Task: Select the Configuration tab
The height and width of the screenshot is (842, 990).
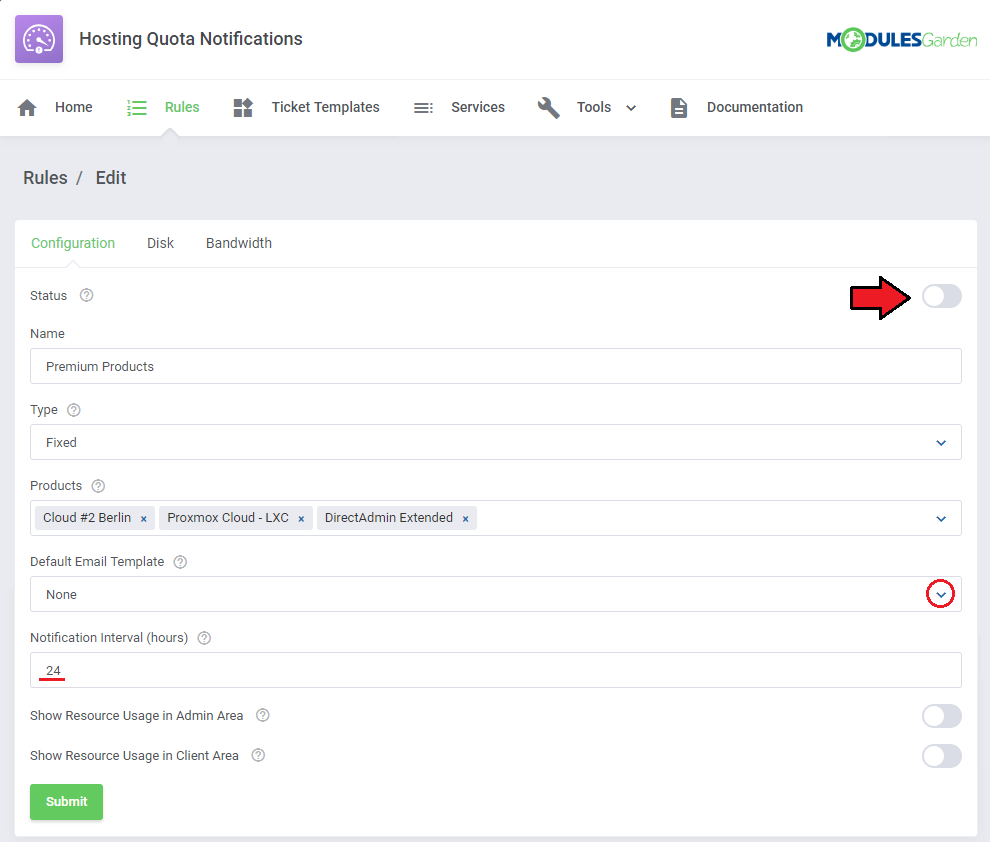Action: tap(73, 244)
